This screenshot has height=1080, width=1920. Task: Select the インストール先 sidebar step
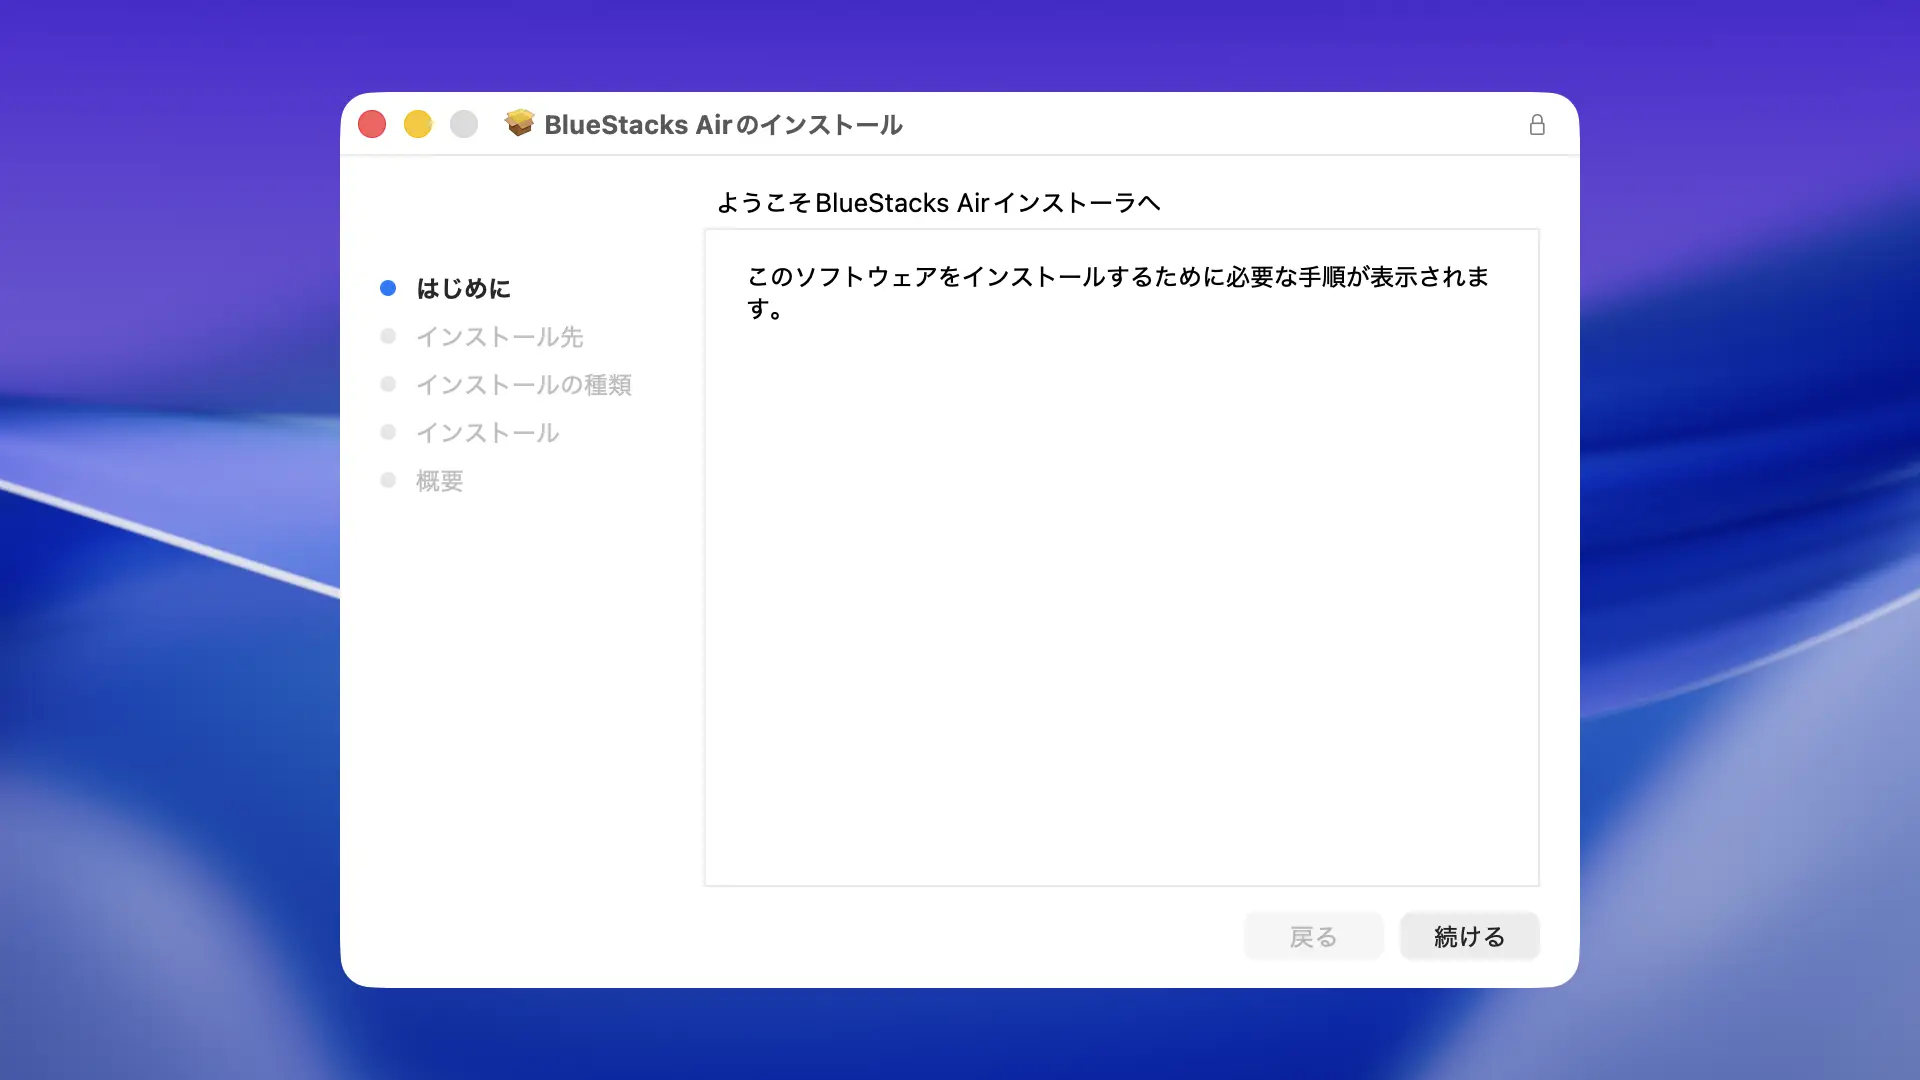click(499, 337)
